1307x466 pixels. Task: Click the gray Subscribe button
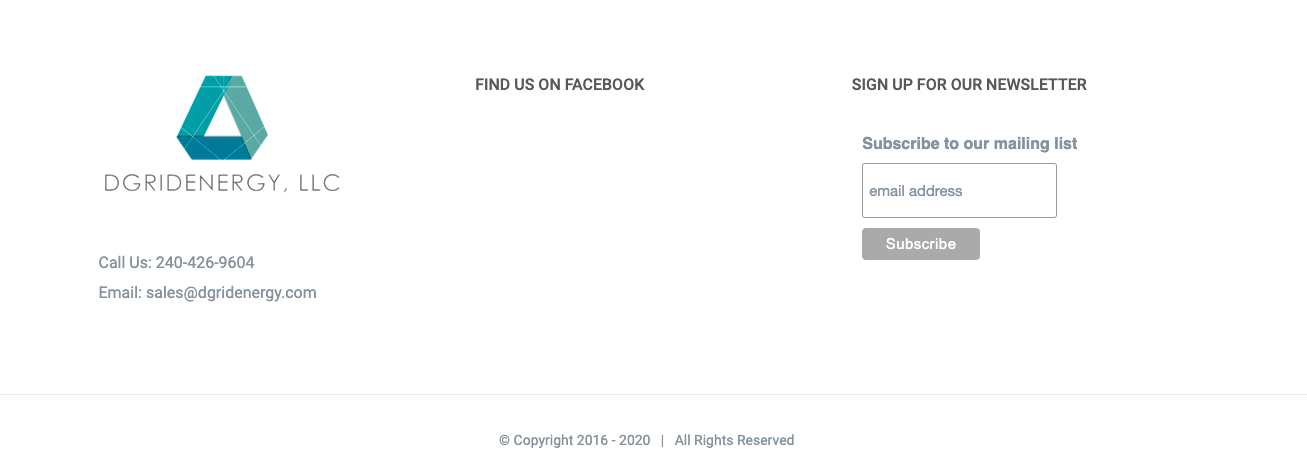point(921,244)
